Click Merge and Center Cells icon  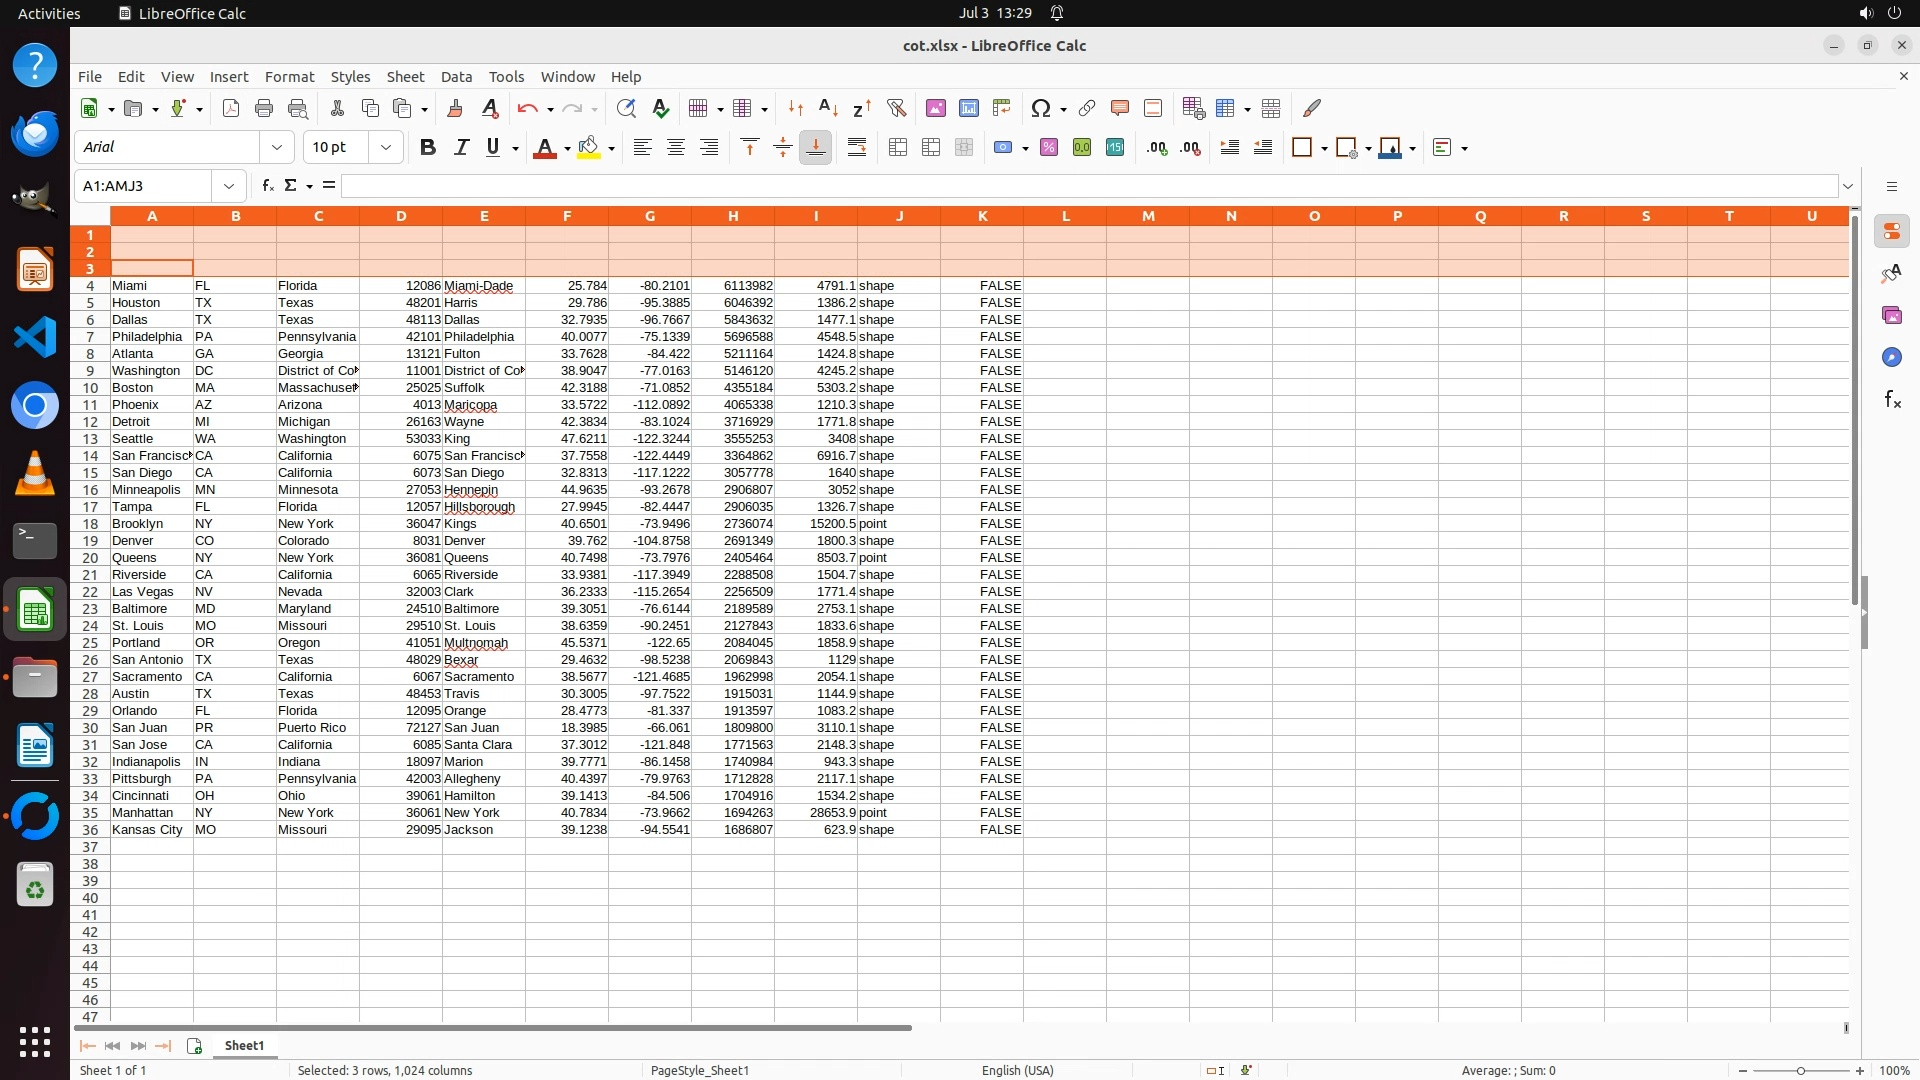[x=898, y=148]
